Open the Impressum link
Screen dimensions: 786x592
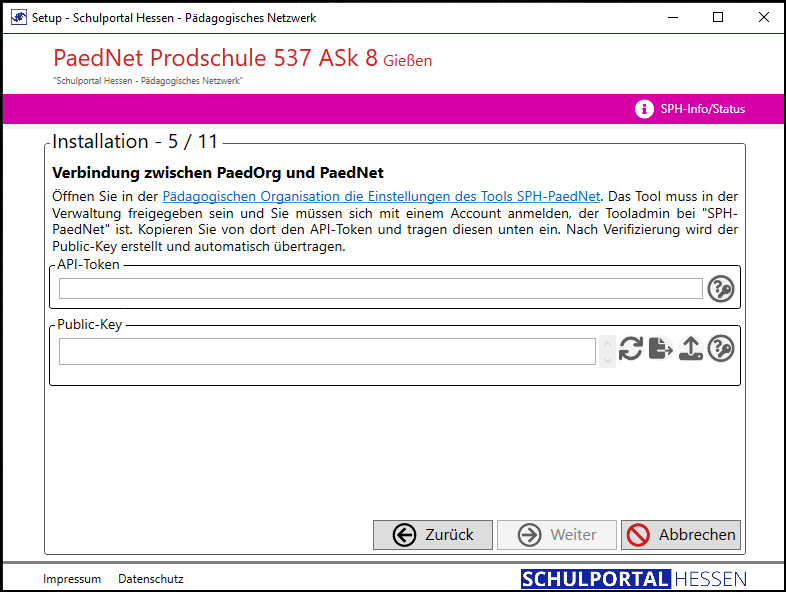click(72, 579)
